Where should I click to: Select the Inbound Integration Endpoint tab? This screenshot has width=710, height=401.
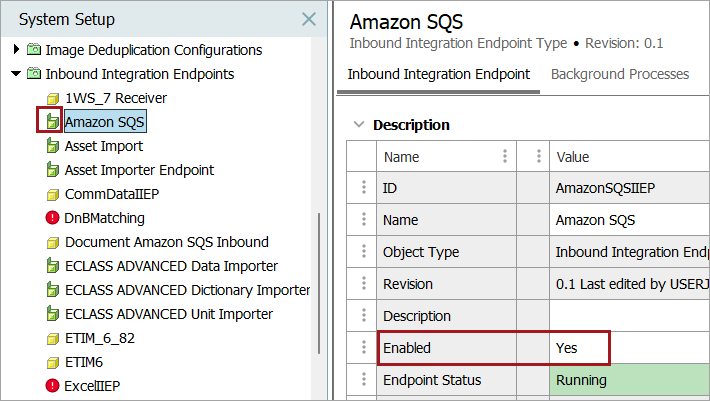click(x=438, y=74)
